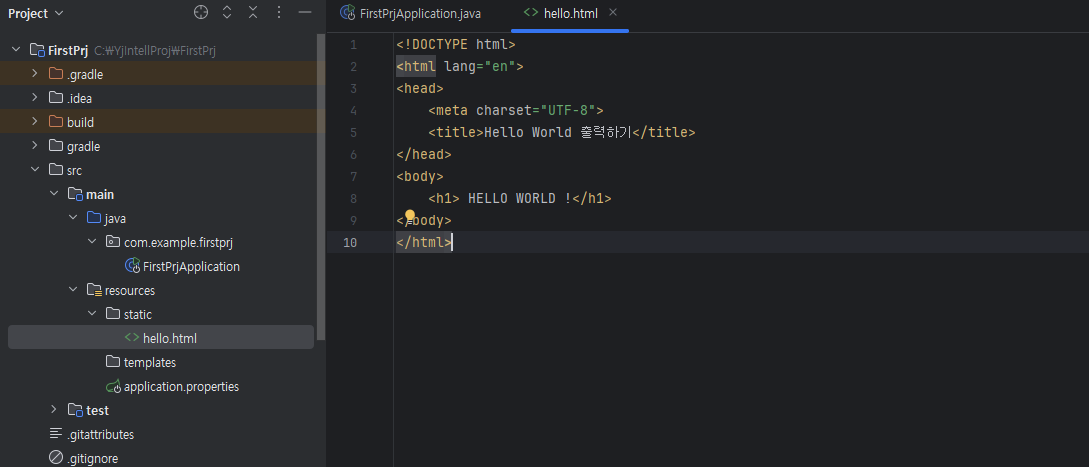Collapse the com.example.firstprj package
Viewport: 1089px width, 467px height.
click(91, 242)
